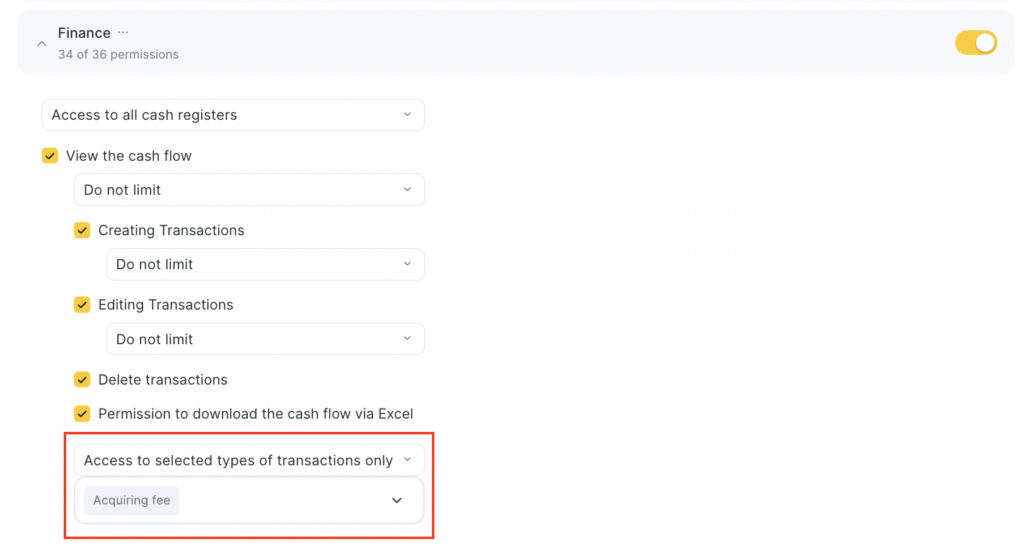
Task: Toggle the Finance permissions switch off
Action: click(975, 43)
